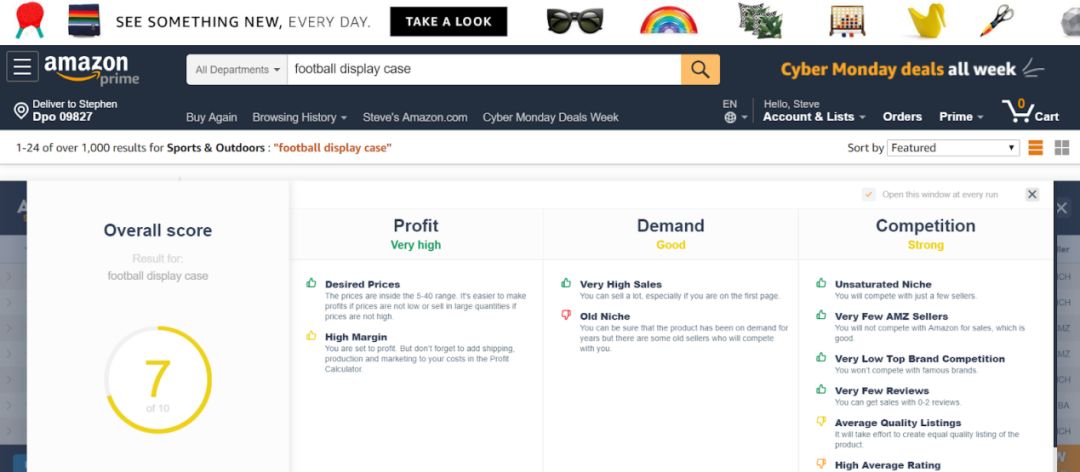Click the yellow swan banner thumbnail

926,21
